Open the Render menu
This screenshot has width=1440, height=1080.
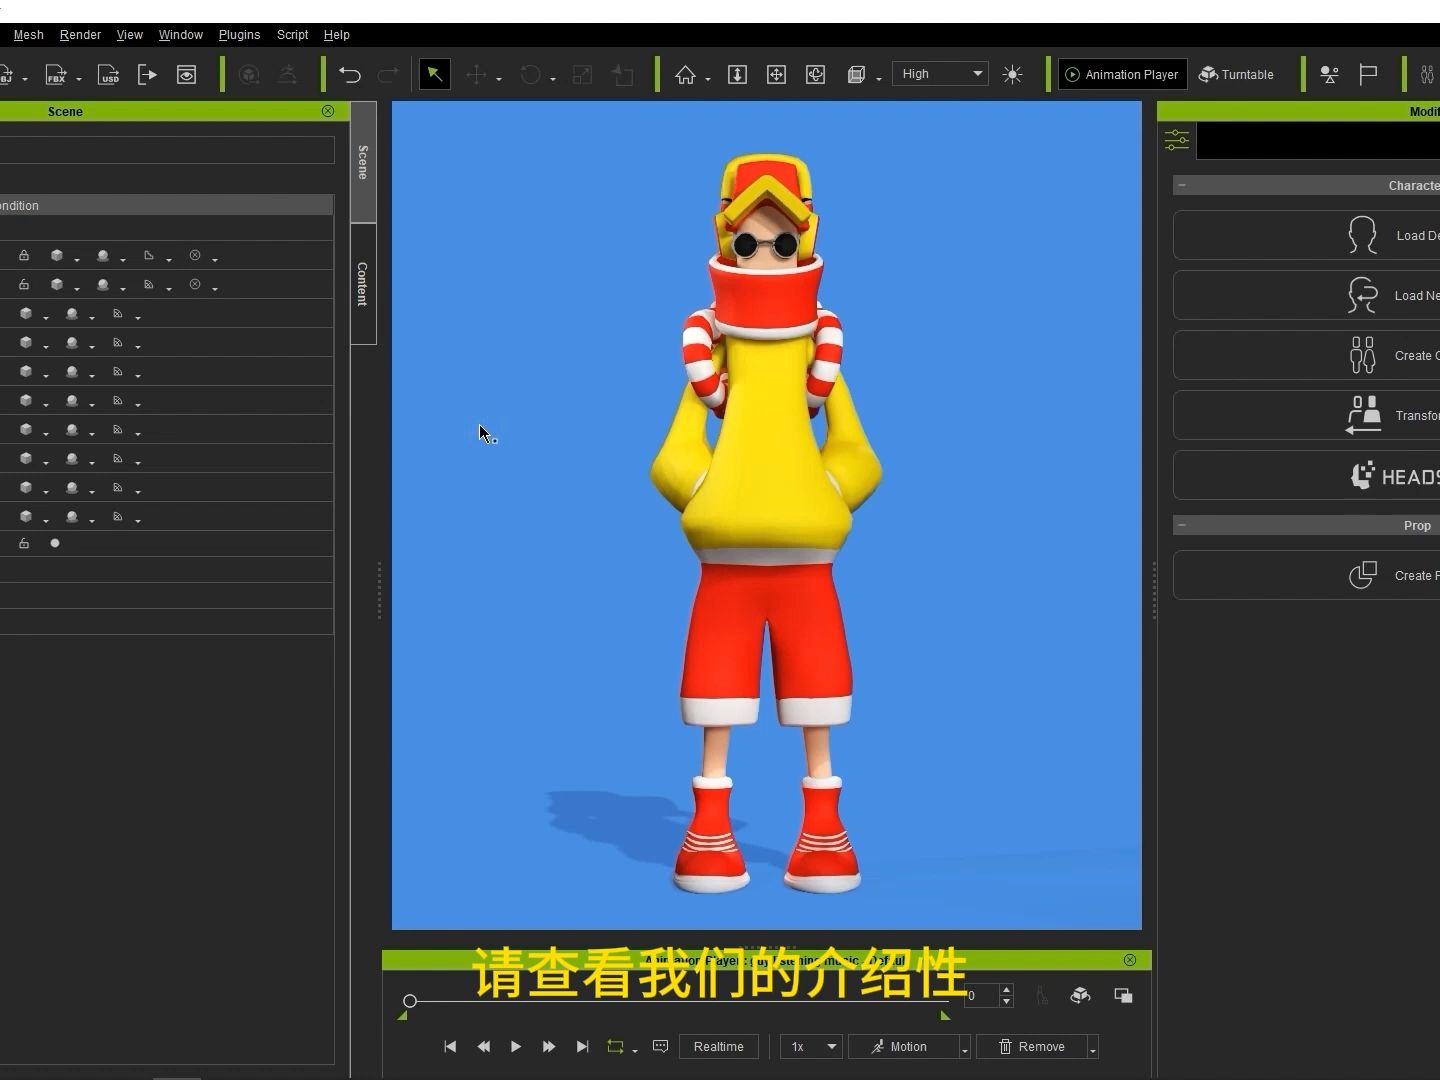click(x=80, y=35)
